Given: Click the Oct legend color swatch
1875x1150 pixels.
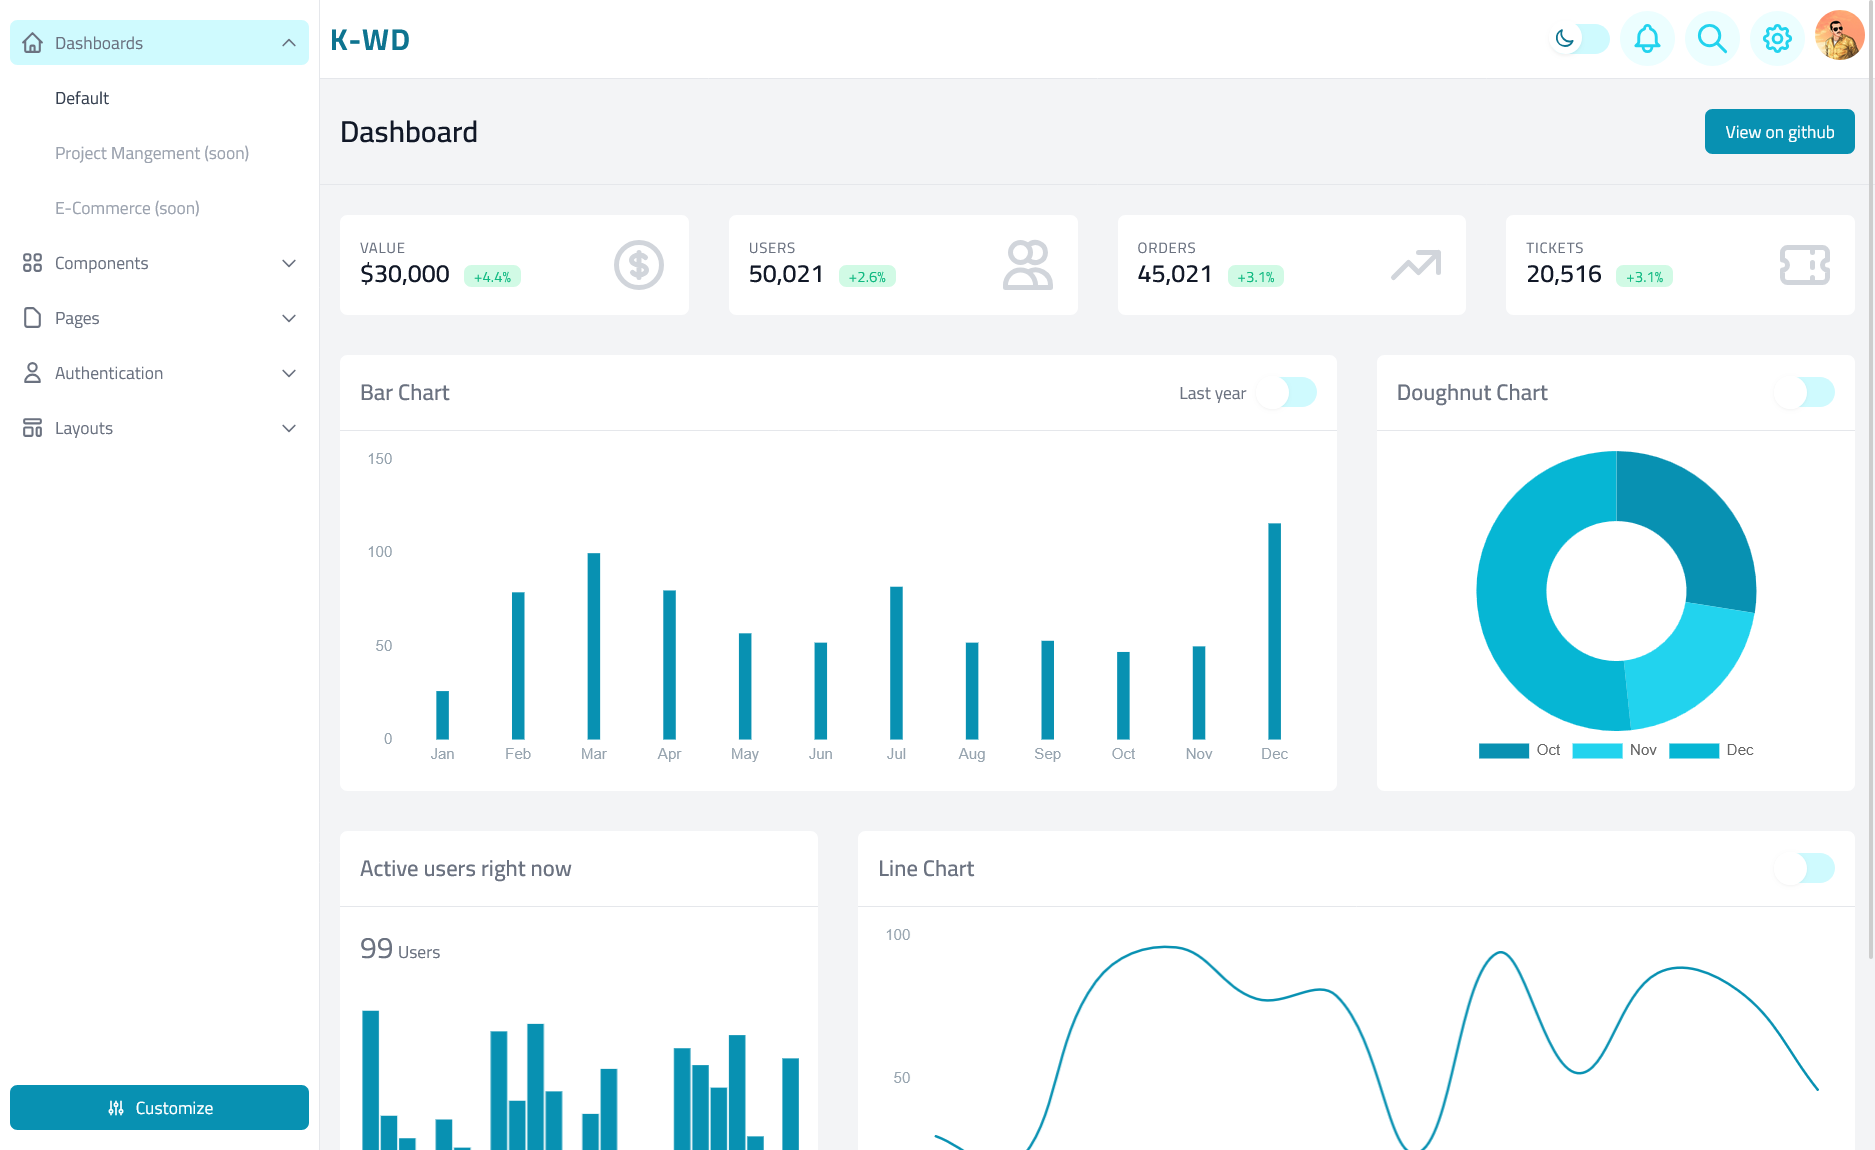Looking at the screenshot, I should pos(1503,751).
